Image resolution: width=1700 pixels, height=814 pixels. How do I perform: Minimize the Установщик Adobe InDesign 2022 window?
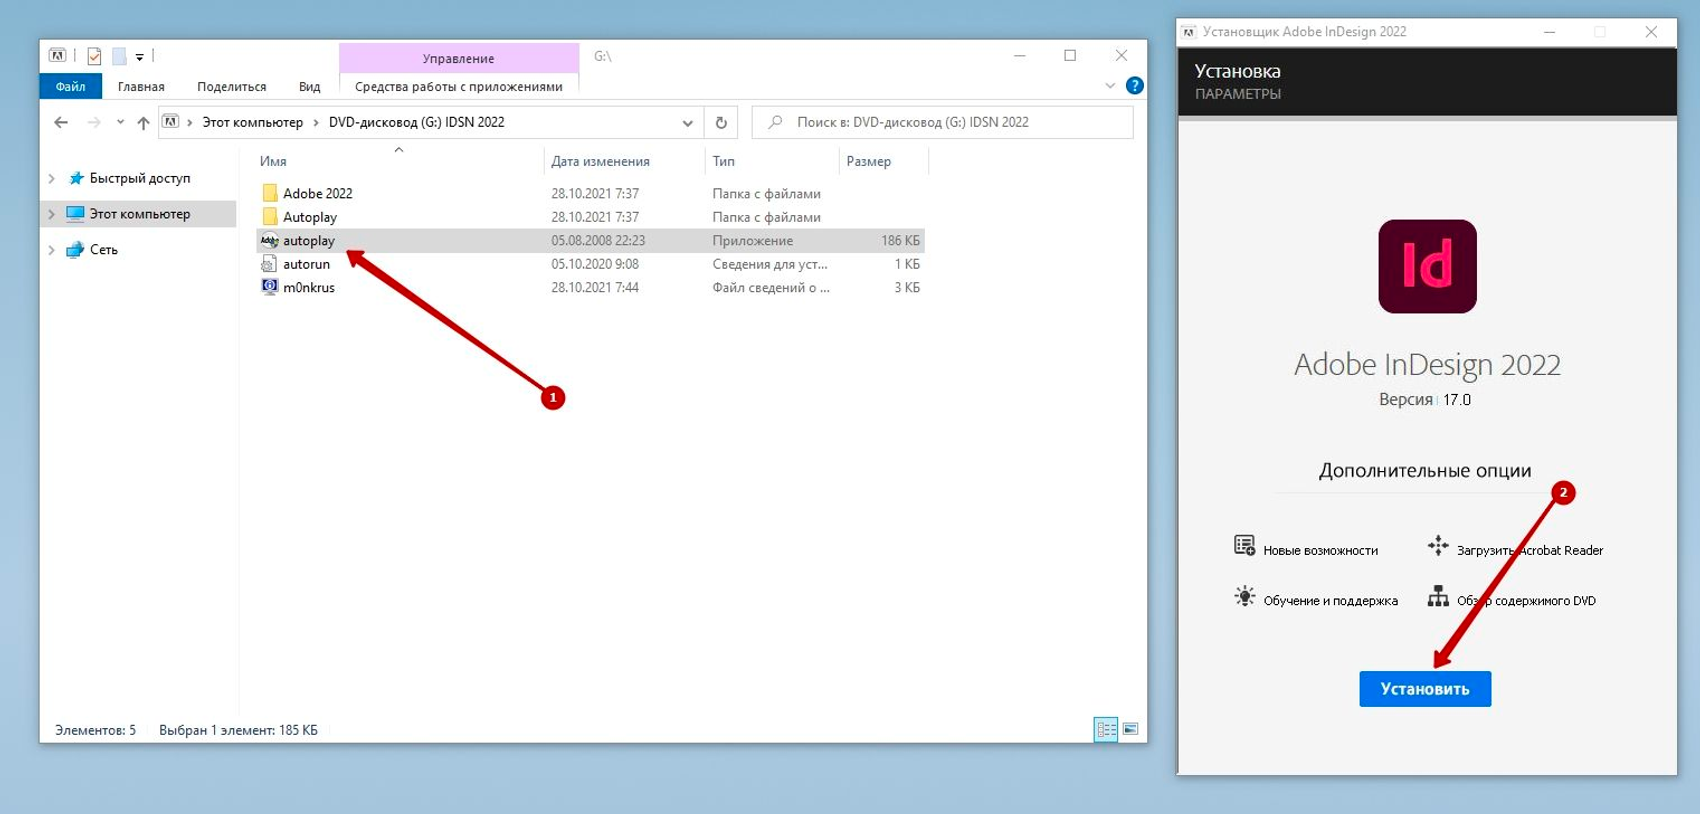coord(1549,32)
